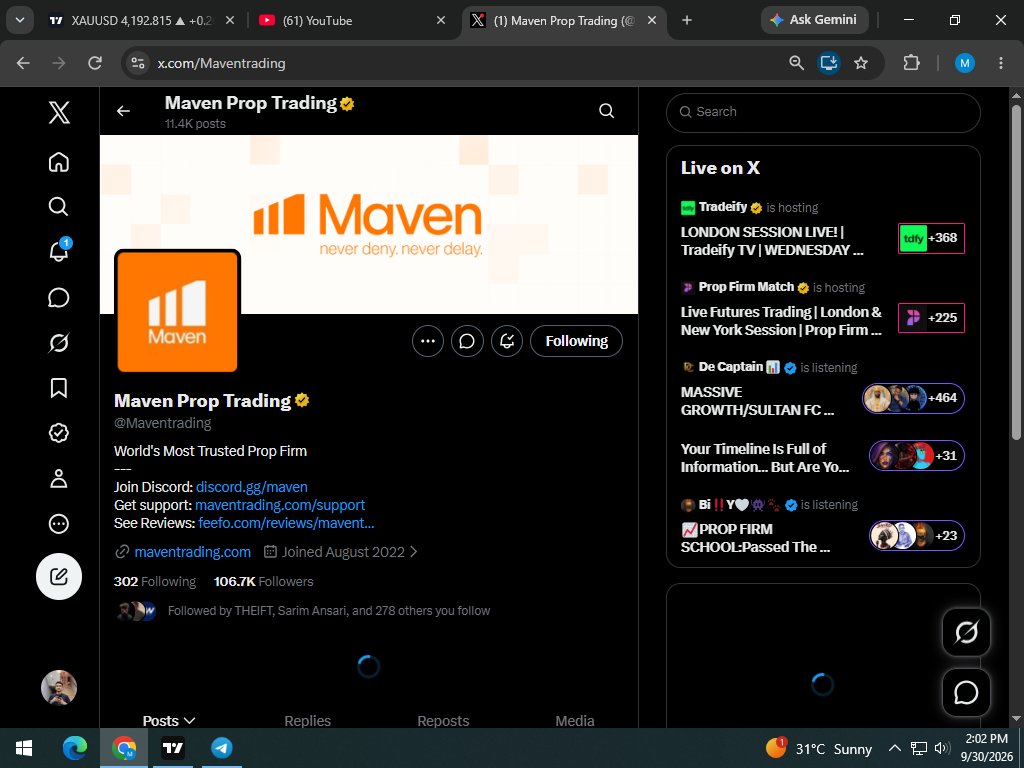
Task: Switch to Reposts tab
Action: pyautogui.click(x=443, y=720)
